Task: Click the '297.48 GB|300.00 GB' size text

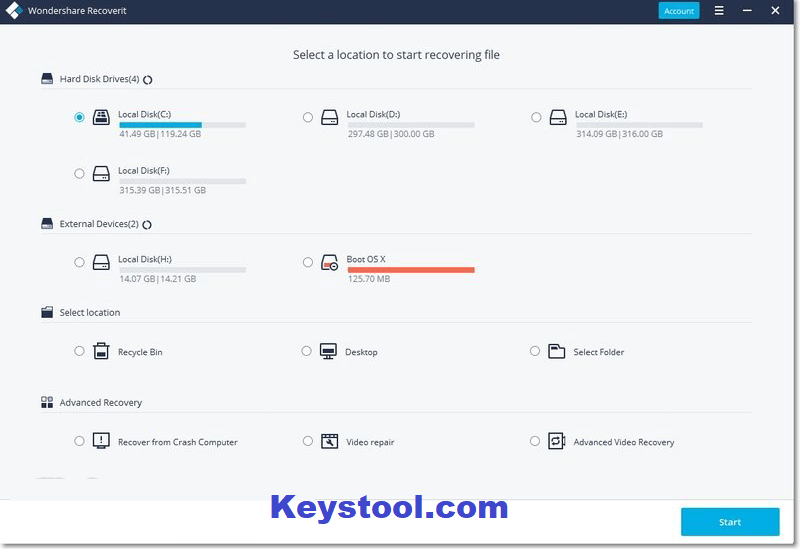Action: pyautogui.click(x=391, y=134)
